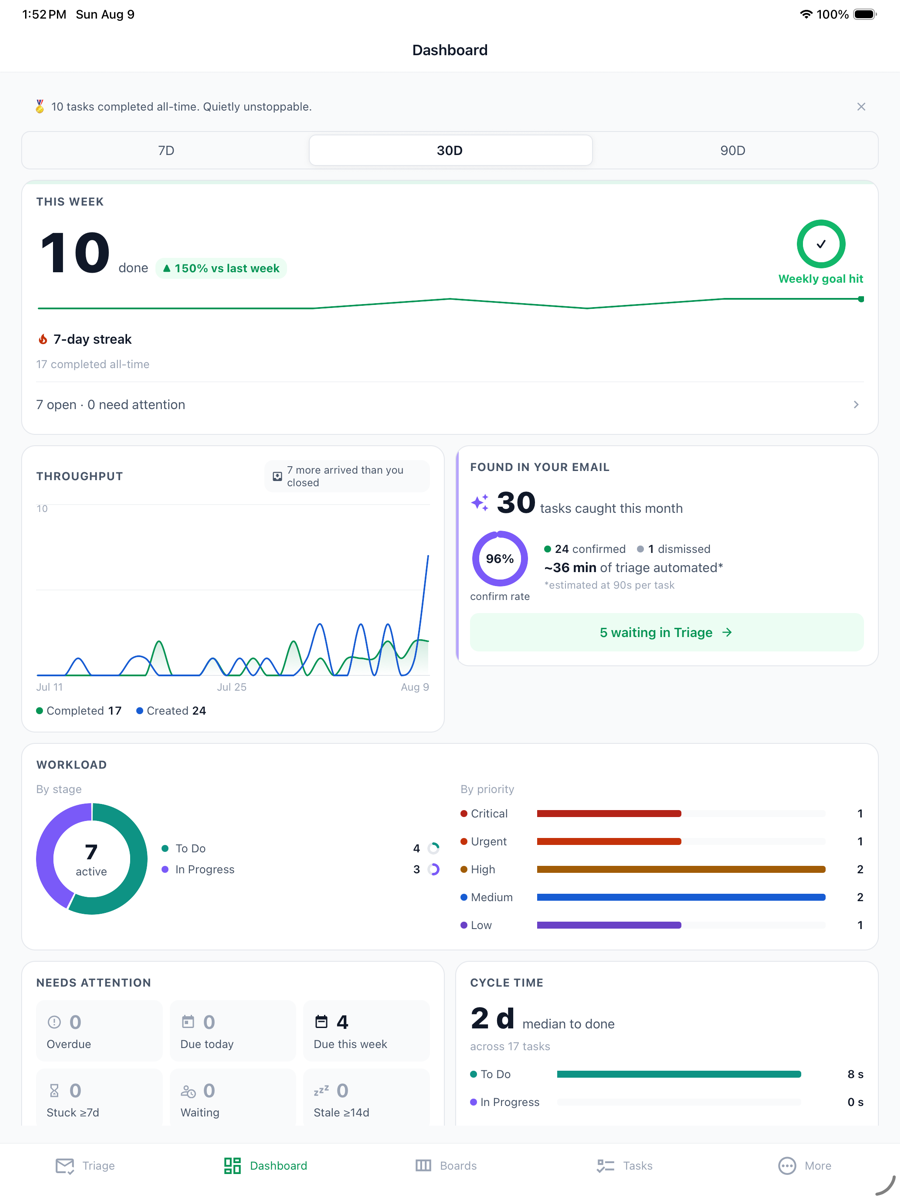Click the Medium priority bar
Image resolution: width=900 pixels, height=1200 pixels.
pyautogui.click(x=681, y=898)
